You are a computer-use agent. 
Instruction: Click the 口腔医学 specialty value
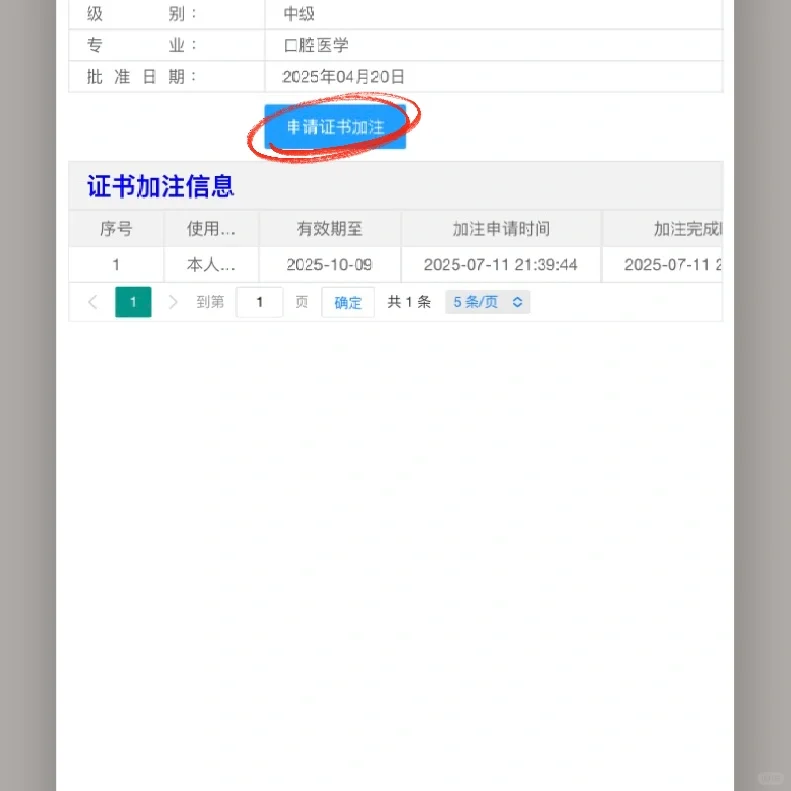316,45
